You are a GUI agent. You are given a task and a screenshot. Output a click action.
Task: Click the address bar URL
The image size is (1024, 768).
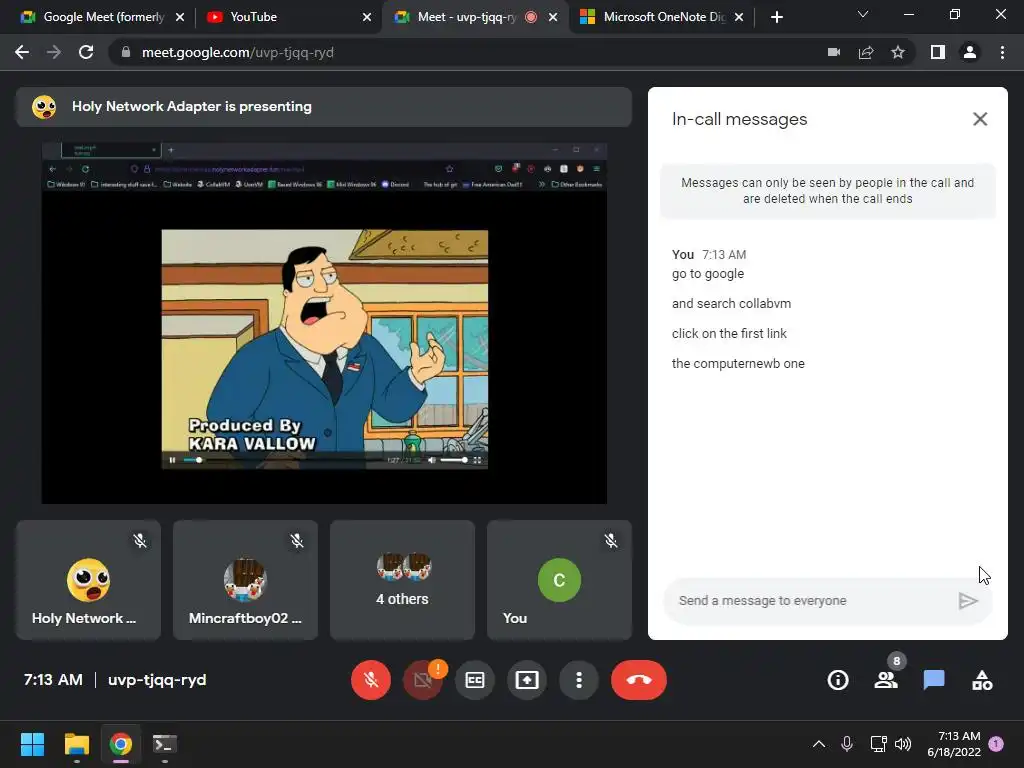coord(238,52)
